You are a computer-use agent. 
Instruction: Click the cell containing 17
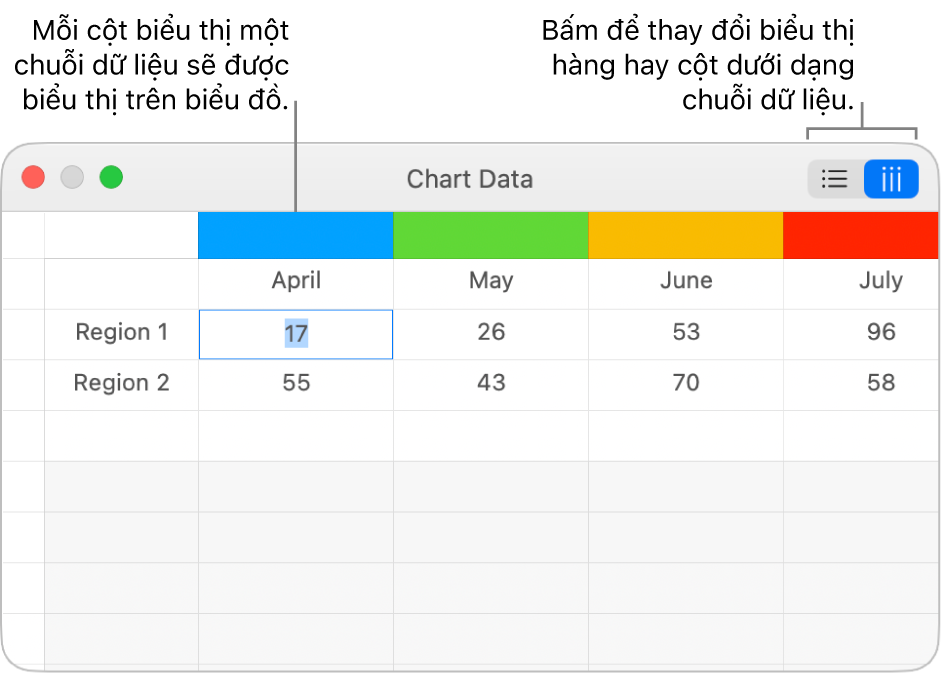[296, 333]
